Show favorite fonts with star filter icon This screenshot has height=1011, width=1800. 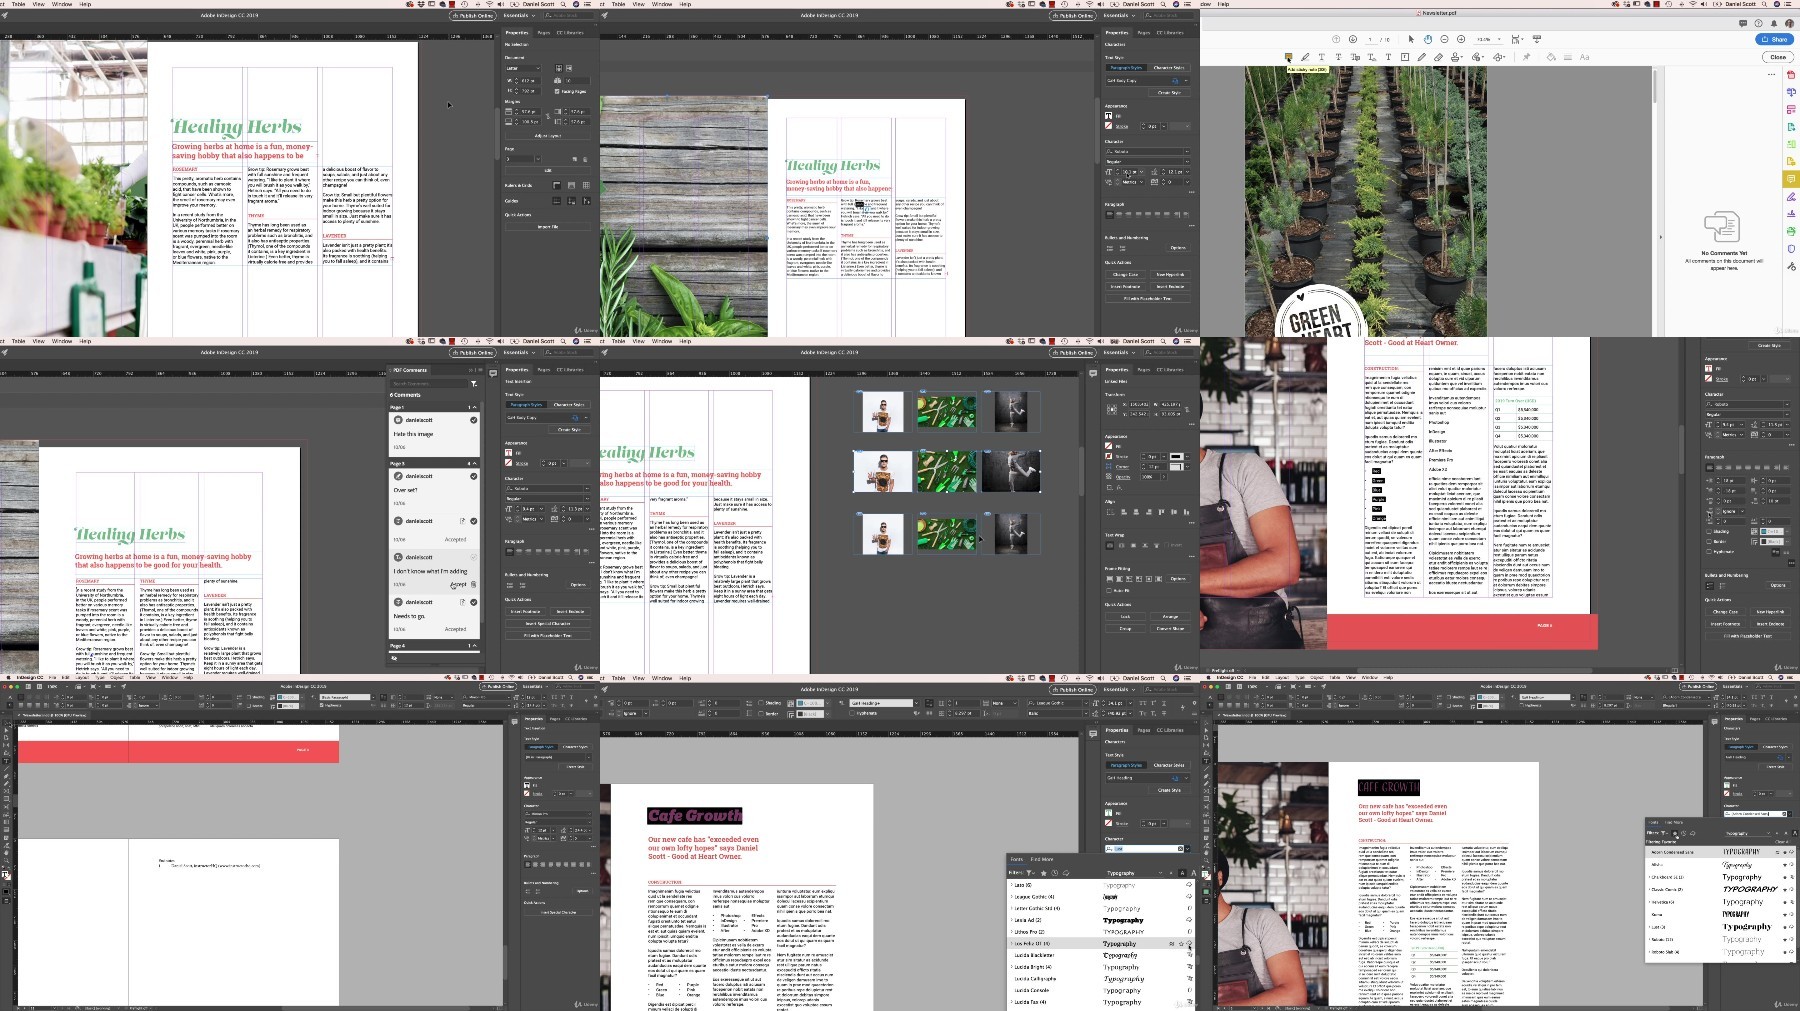point(1044,873)
